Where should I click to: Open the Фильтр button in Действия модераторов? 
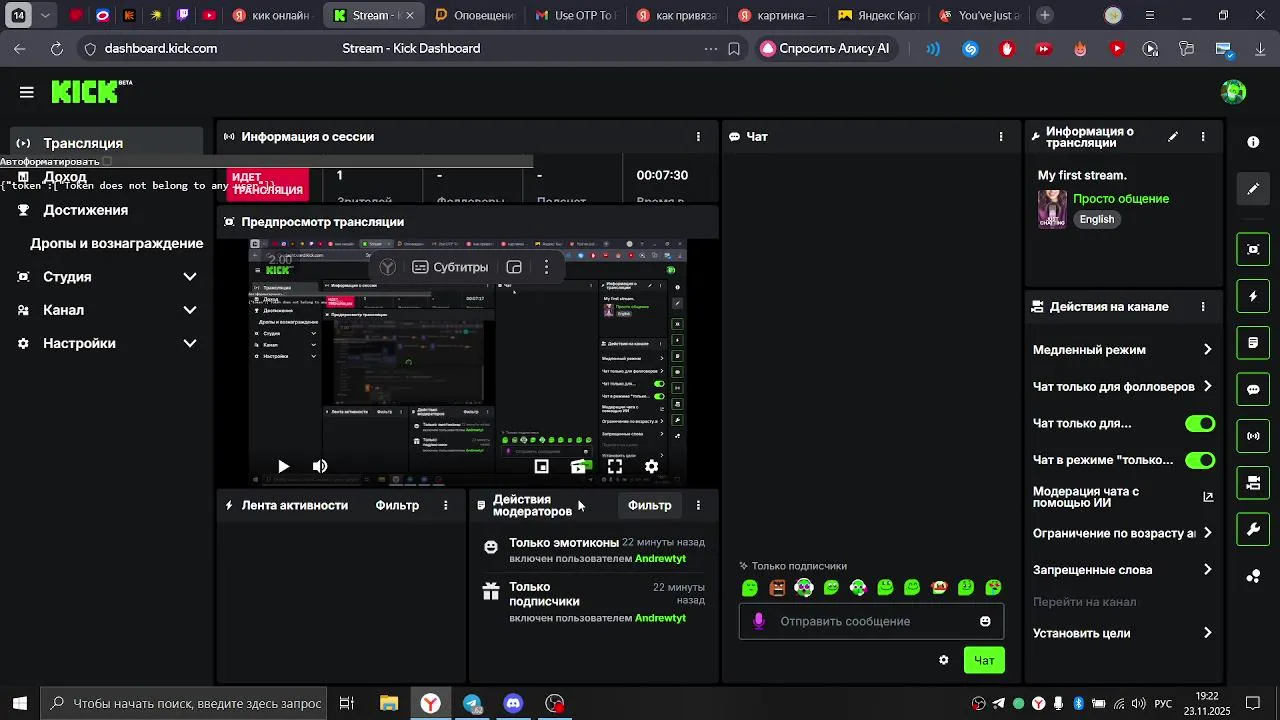click(650, 505)
